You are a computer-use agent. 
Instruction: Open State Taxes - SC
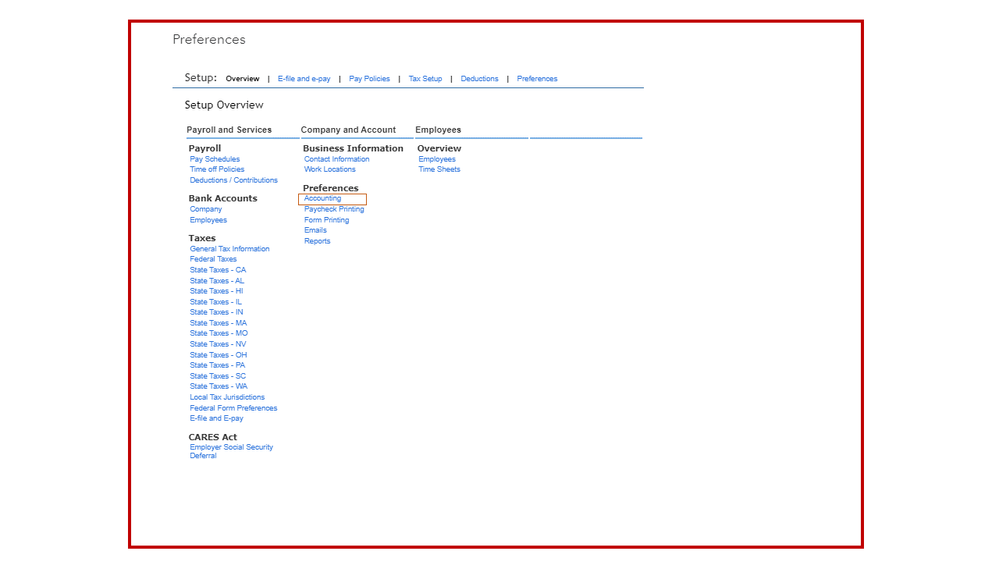217,376
